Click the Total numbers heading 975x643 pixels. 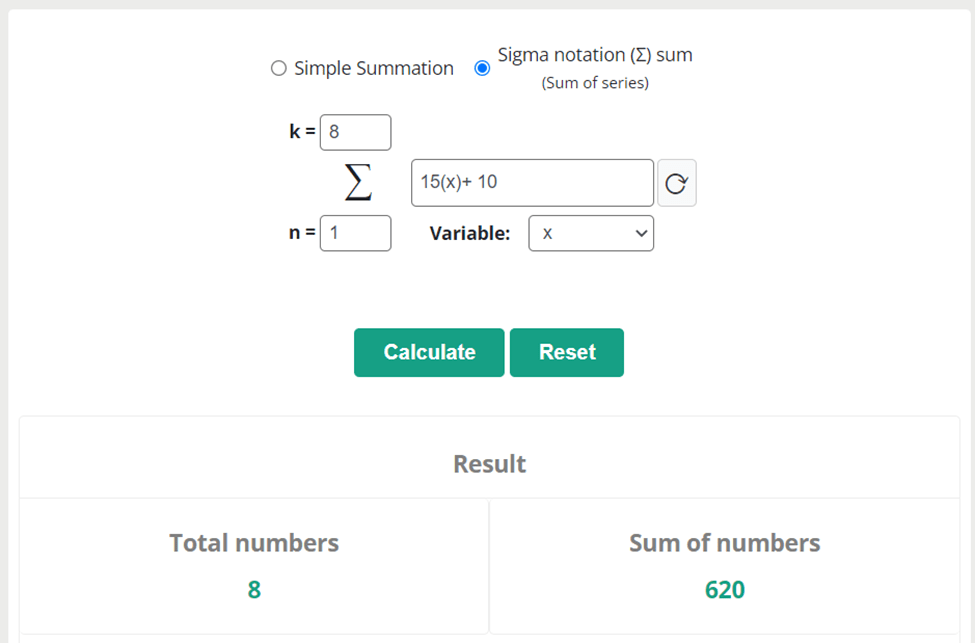pos(254,543)
